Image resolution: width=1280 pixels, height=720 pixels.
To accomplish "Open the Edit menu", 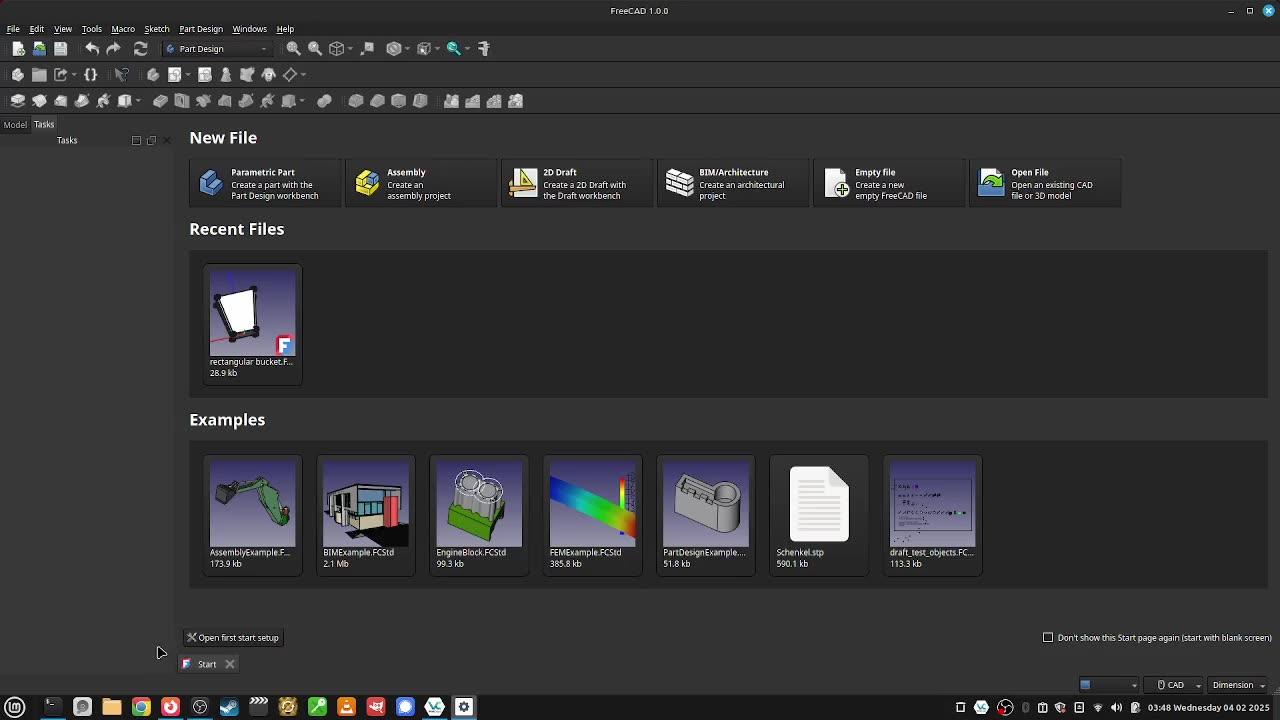I will click(37, 29).
